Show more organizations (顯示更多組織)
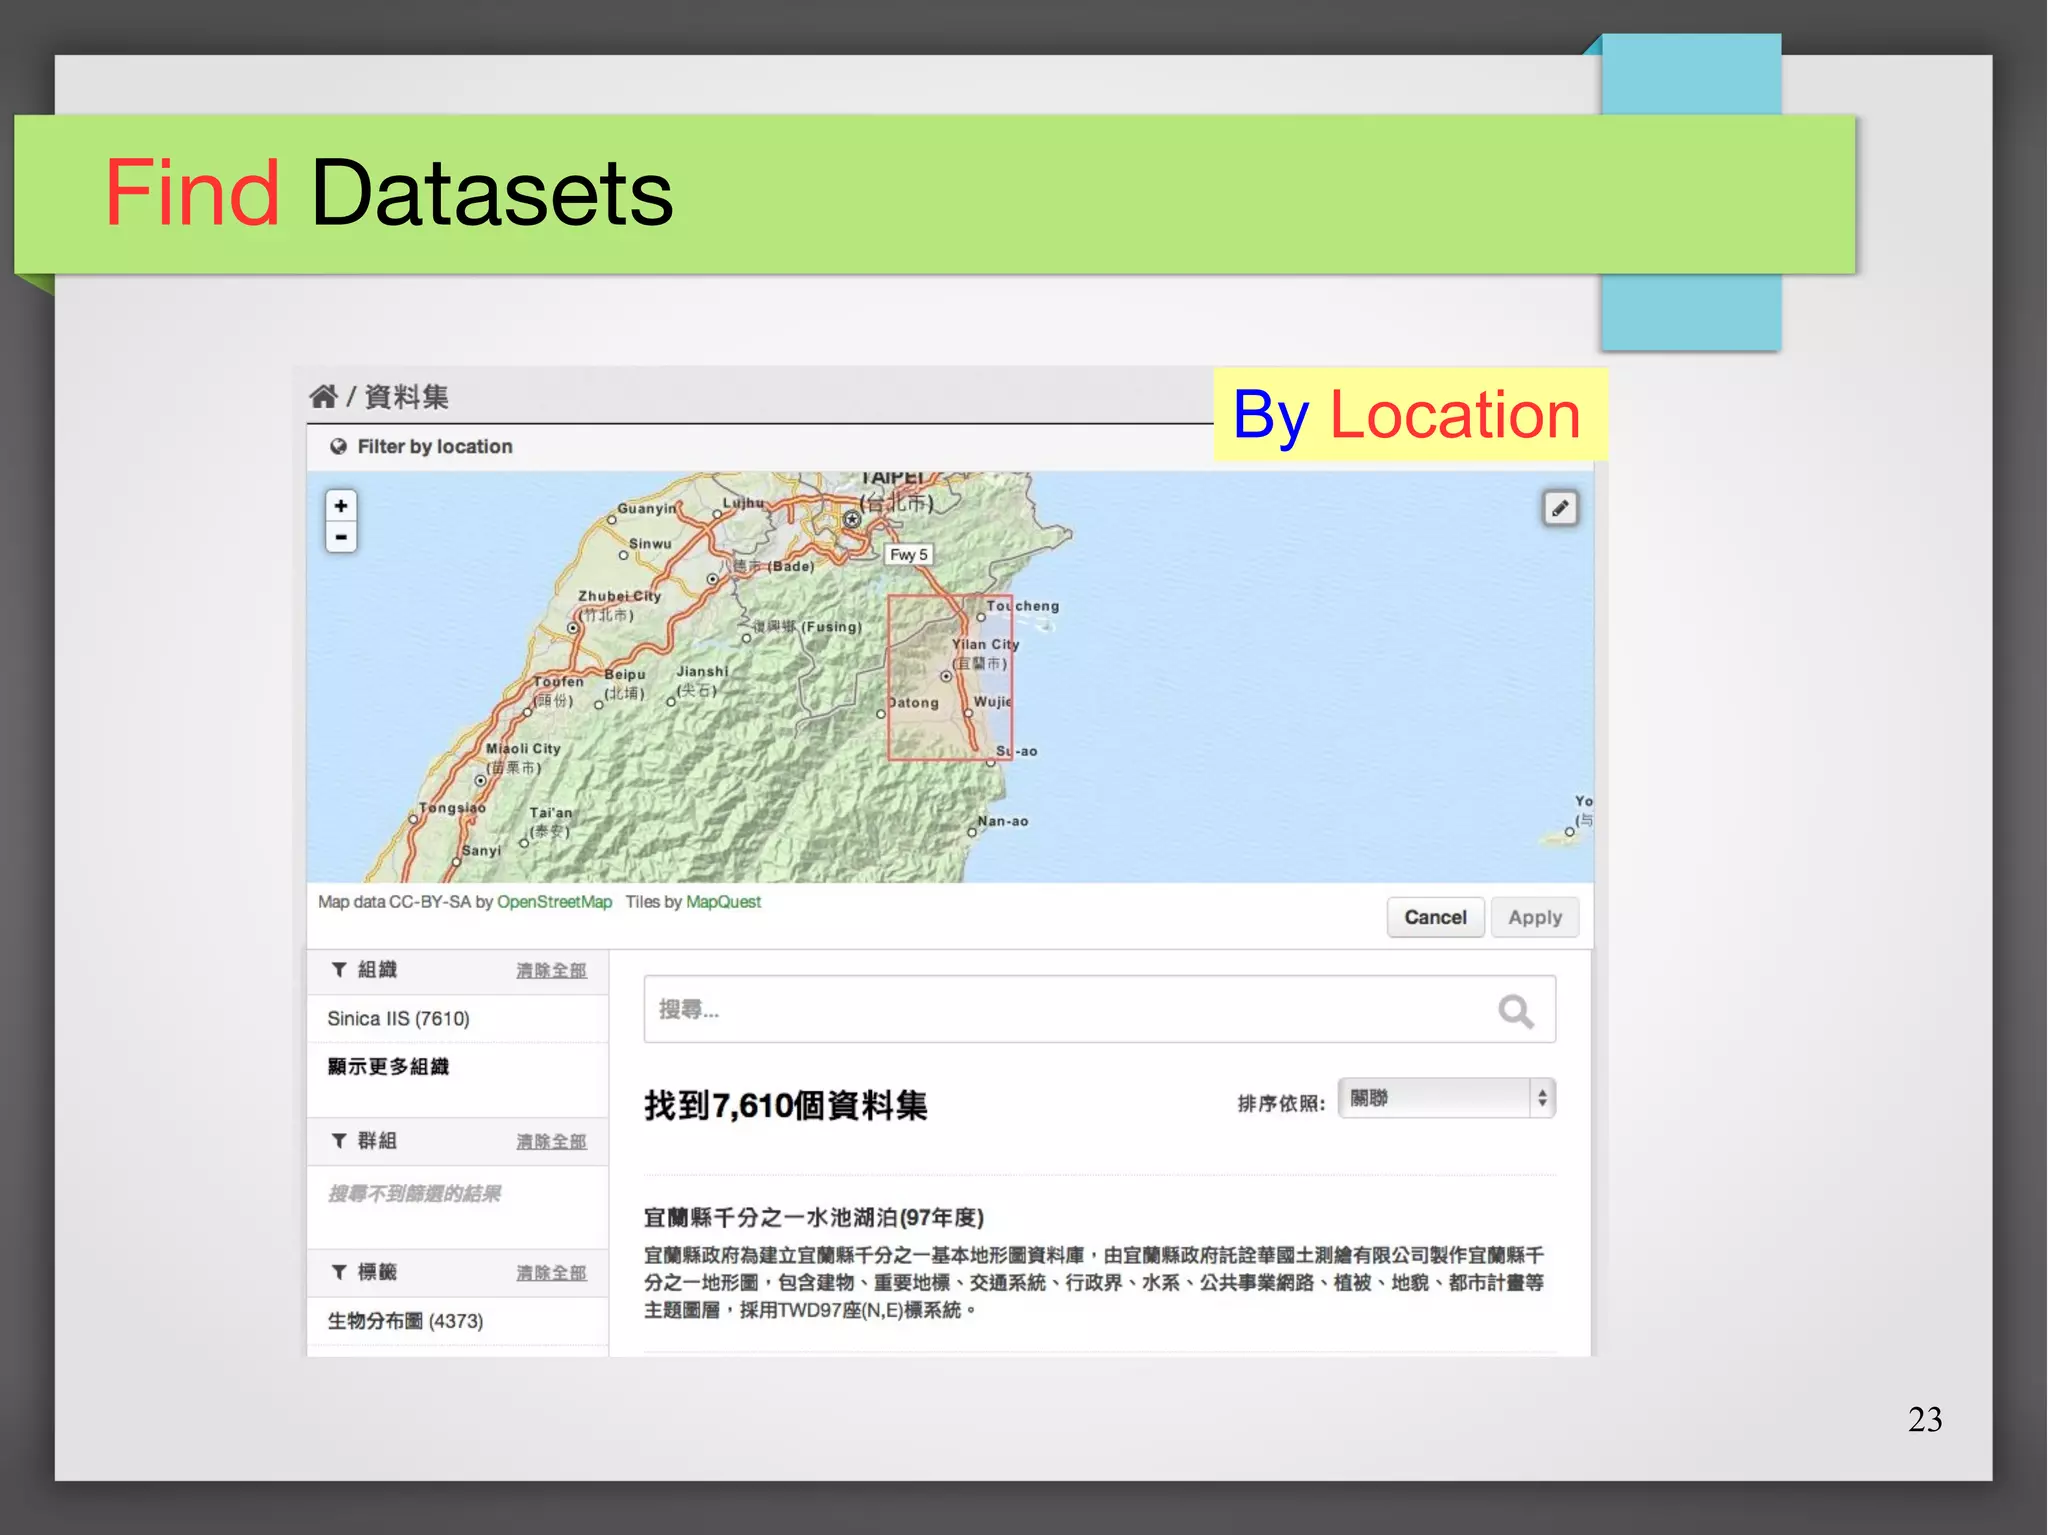 pyautogui.click(x=388, y=1067)
